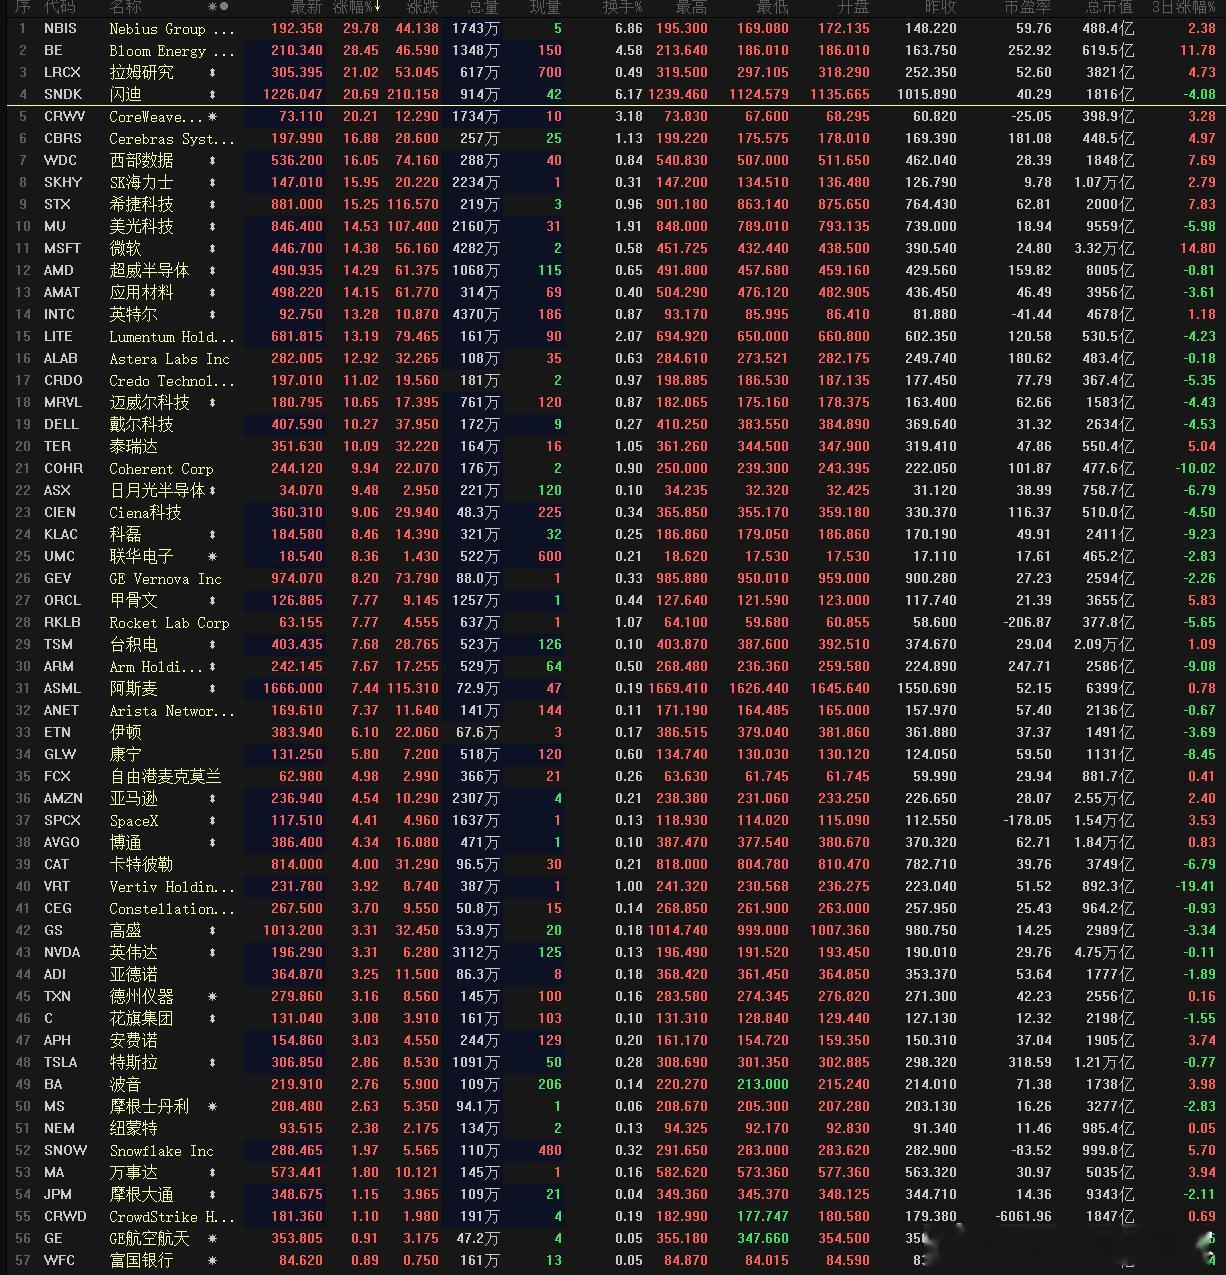Click the marker icon beside 微软
The height and width of the screenshot is (1275, 1226).
(212, 249)
